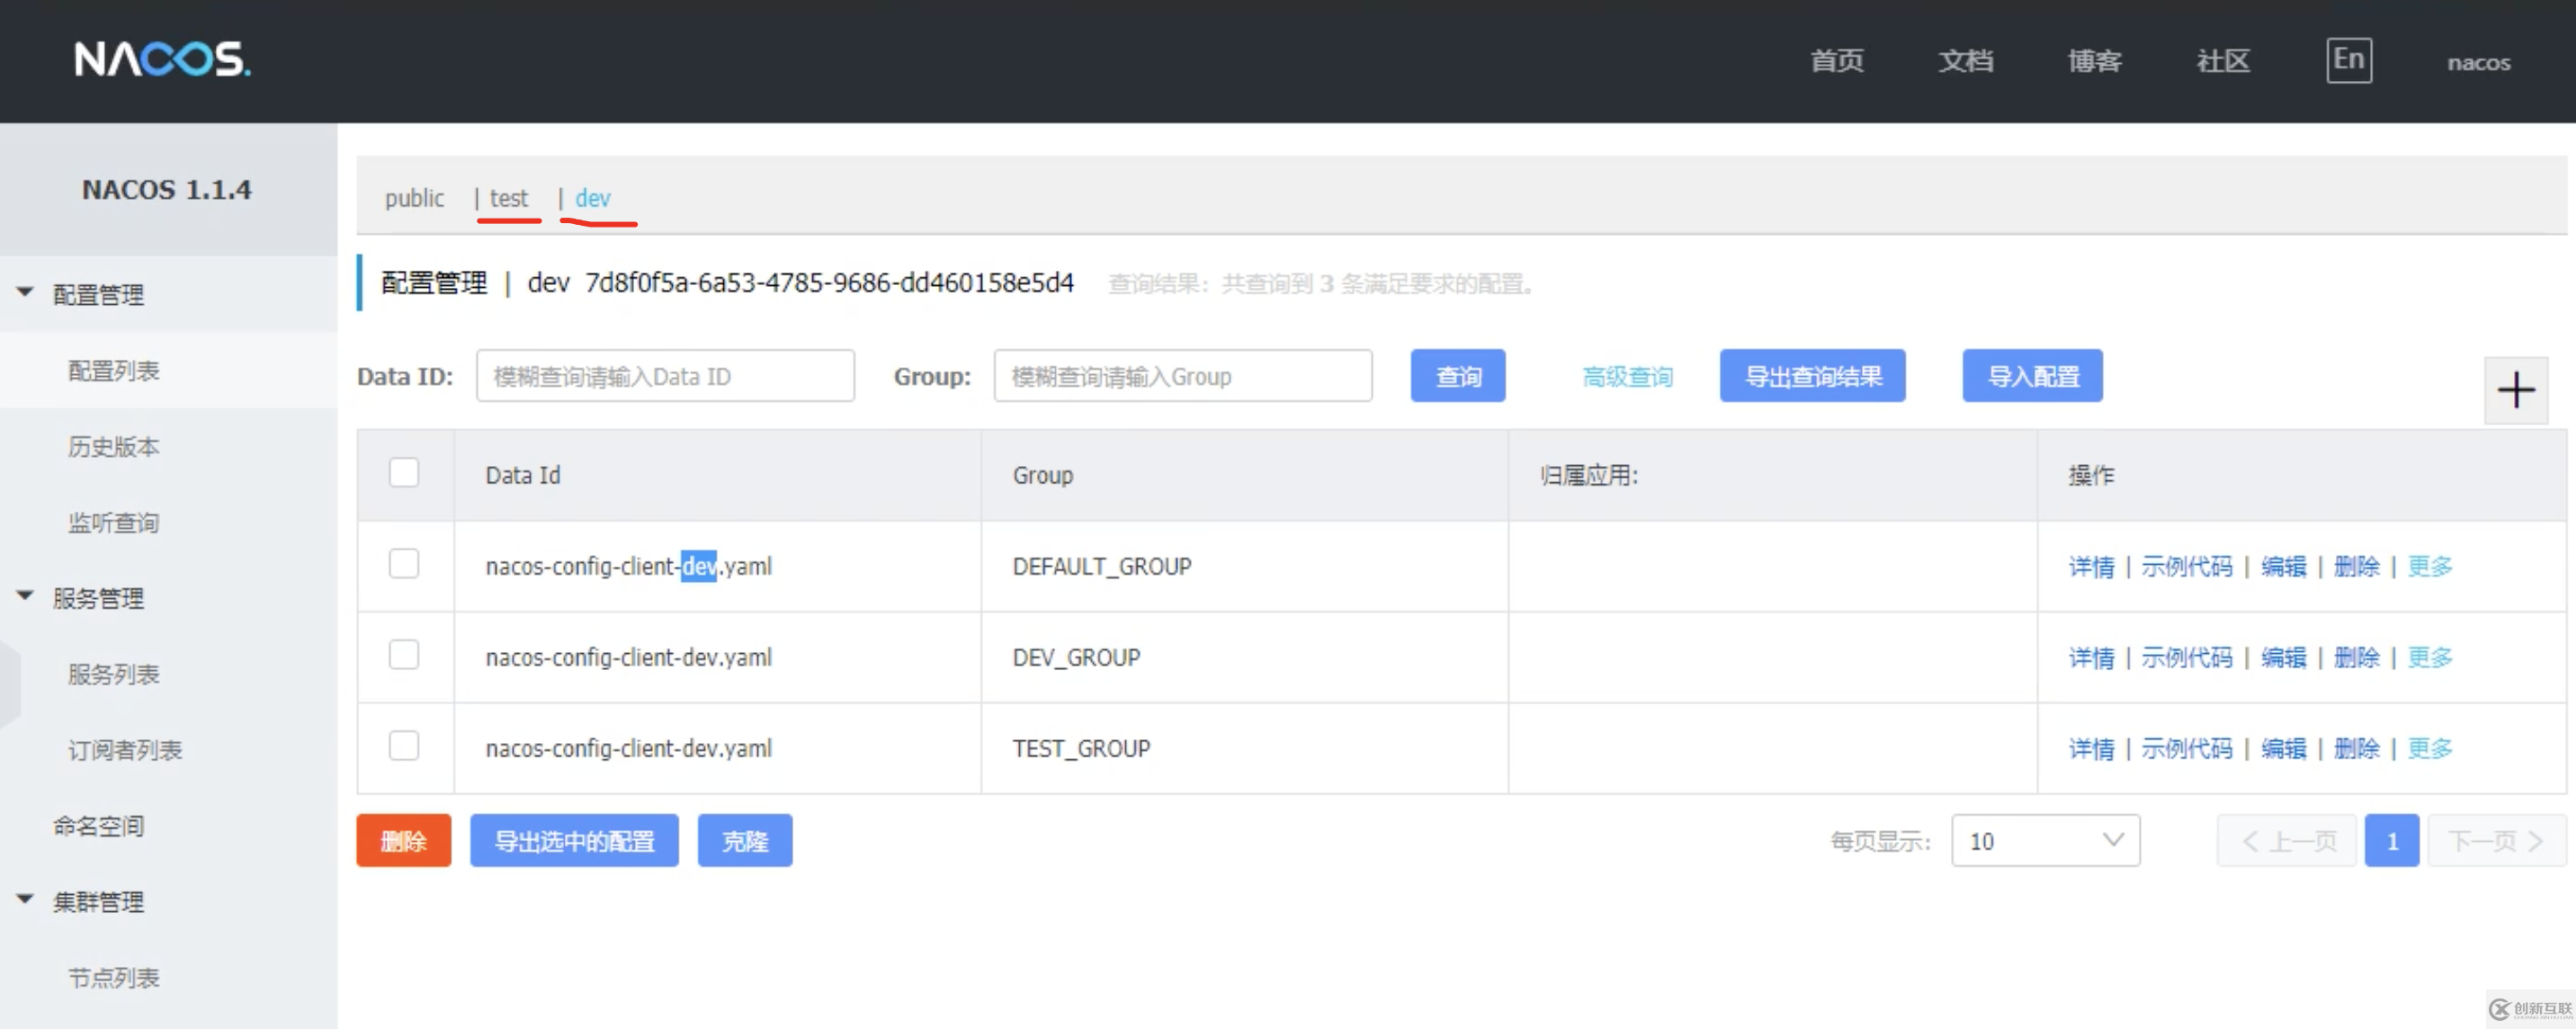Image resolution: width=2576 pixels, height=1029 pixels.
Task: Collapse the 集群管理 sidebar section
Action: click(x=23, y=898)
